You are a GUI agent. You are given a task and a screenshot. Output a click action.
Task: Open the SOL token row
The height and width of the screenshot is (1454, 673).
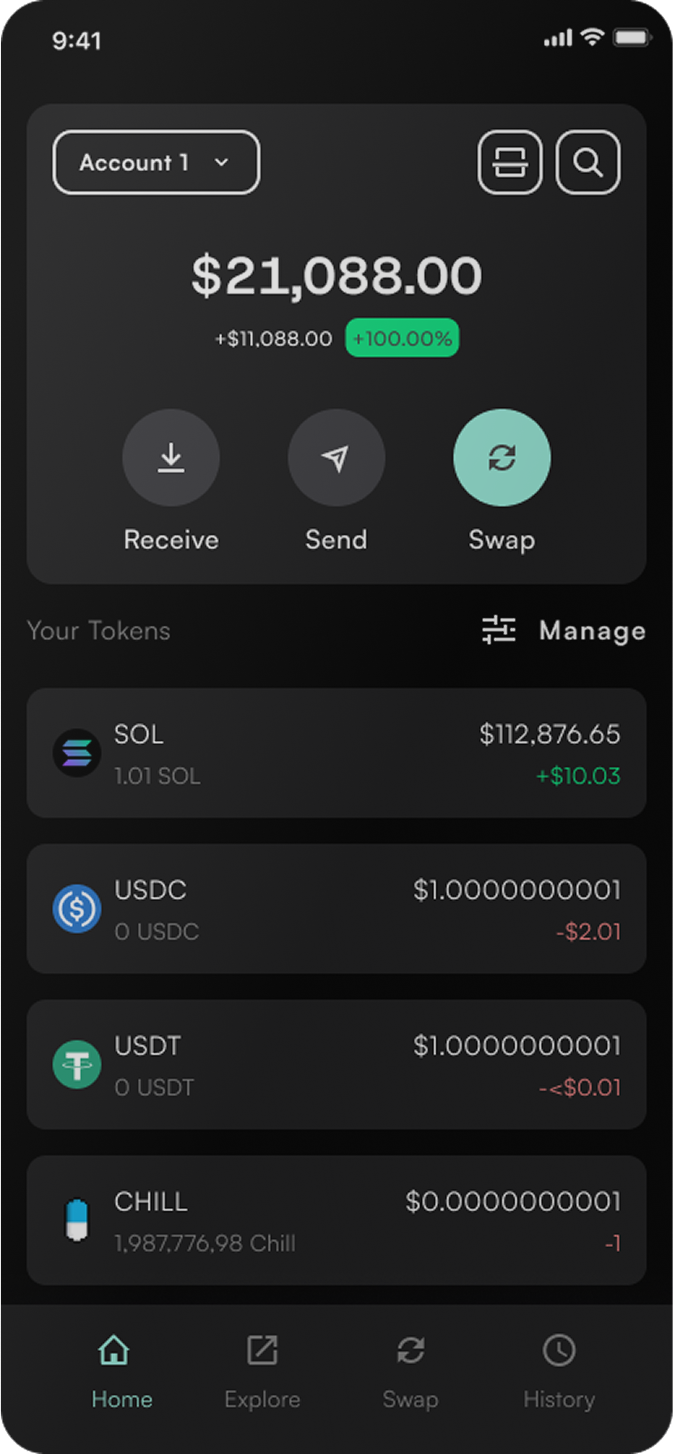pos(336,753)
